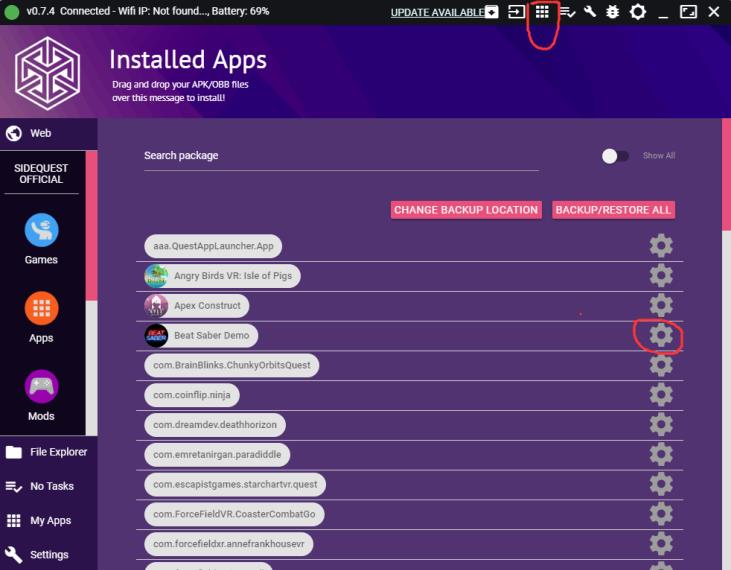Image resolution: width=731 pixels, height=570 pixels.
Task: Click CHANGE BACKUP LOCATION button
Action: [466, 210]
